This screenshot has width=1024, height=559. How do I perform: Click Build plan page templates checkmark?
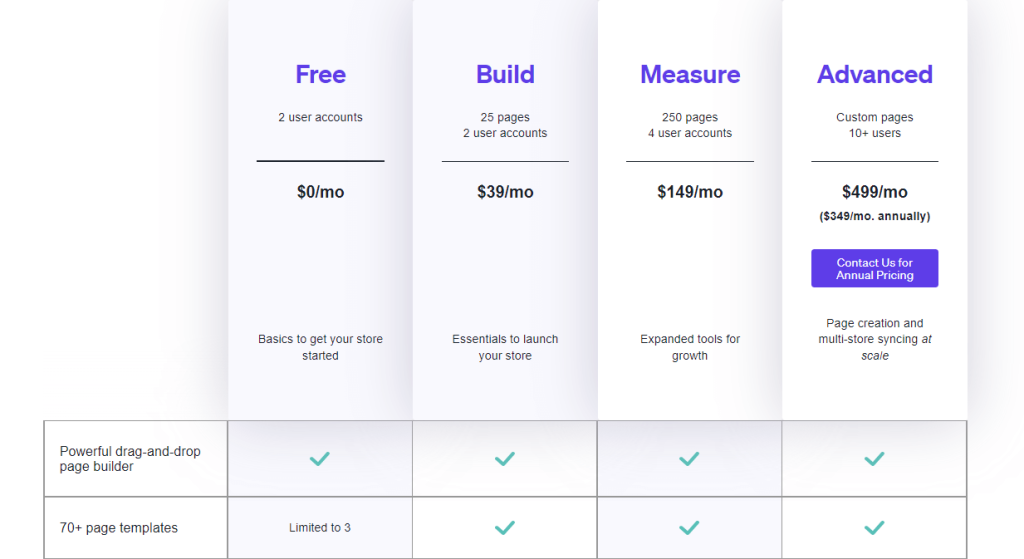coord(505,527)
